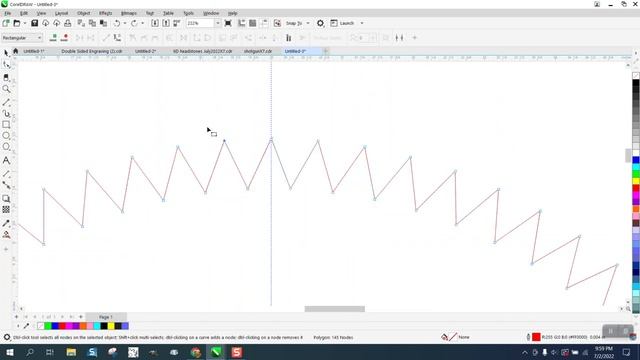Click the Redo arrow icon

134,23
